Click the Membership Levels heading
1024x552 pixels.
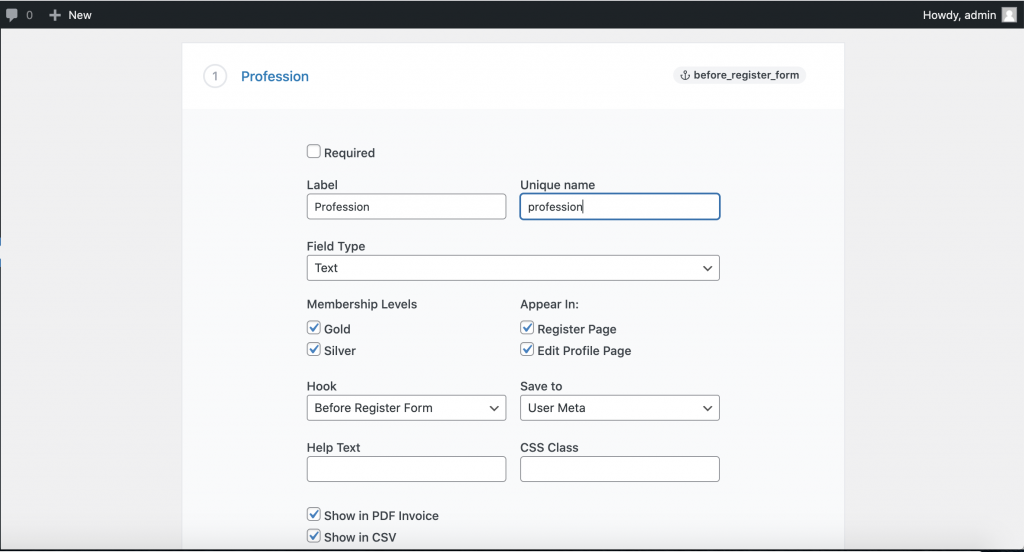tap(362, 304)
